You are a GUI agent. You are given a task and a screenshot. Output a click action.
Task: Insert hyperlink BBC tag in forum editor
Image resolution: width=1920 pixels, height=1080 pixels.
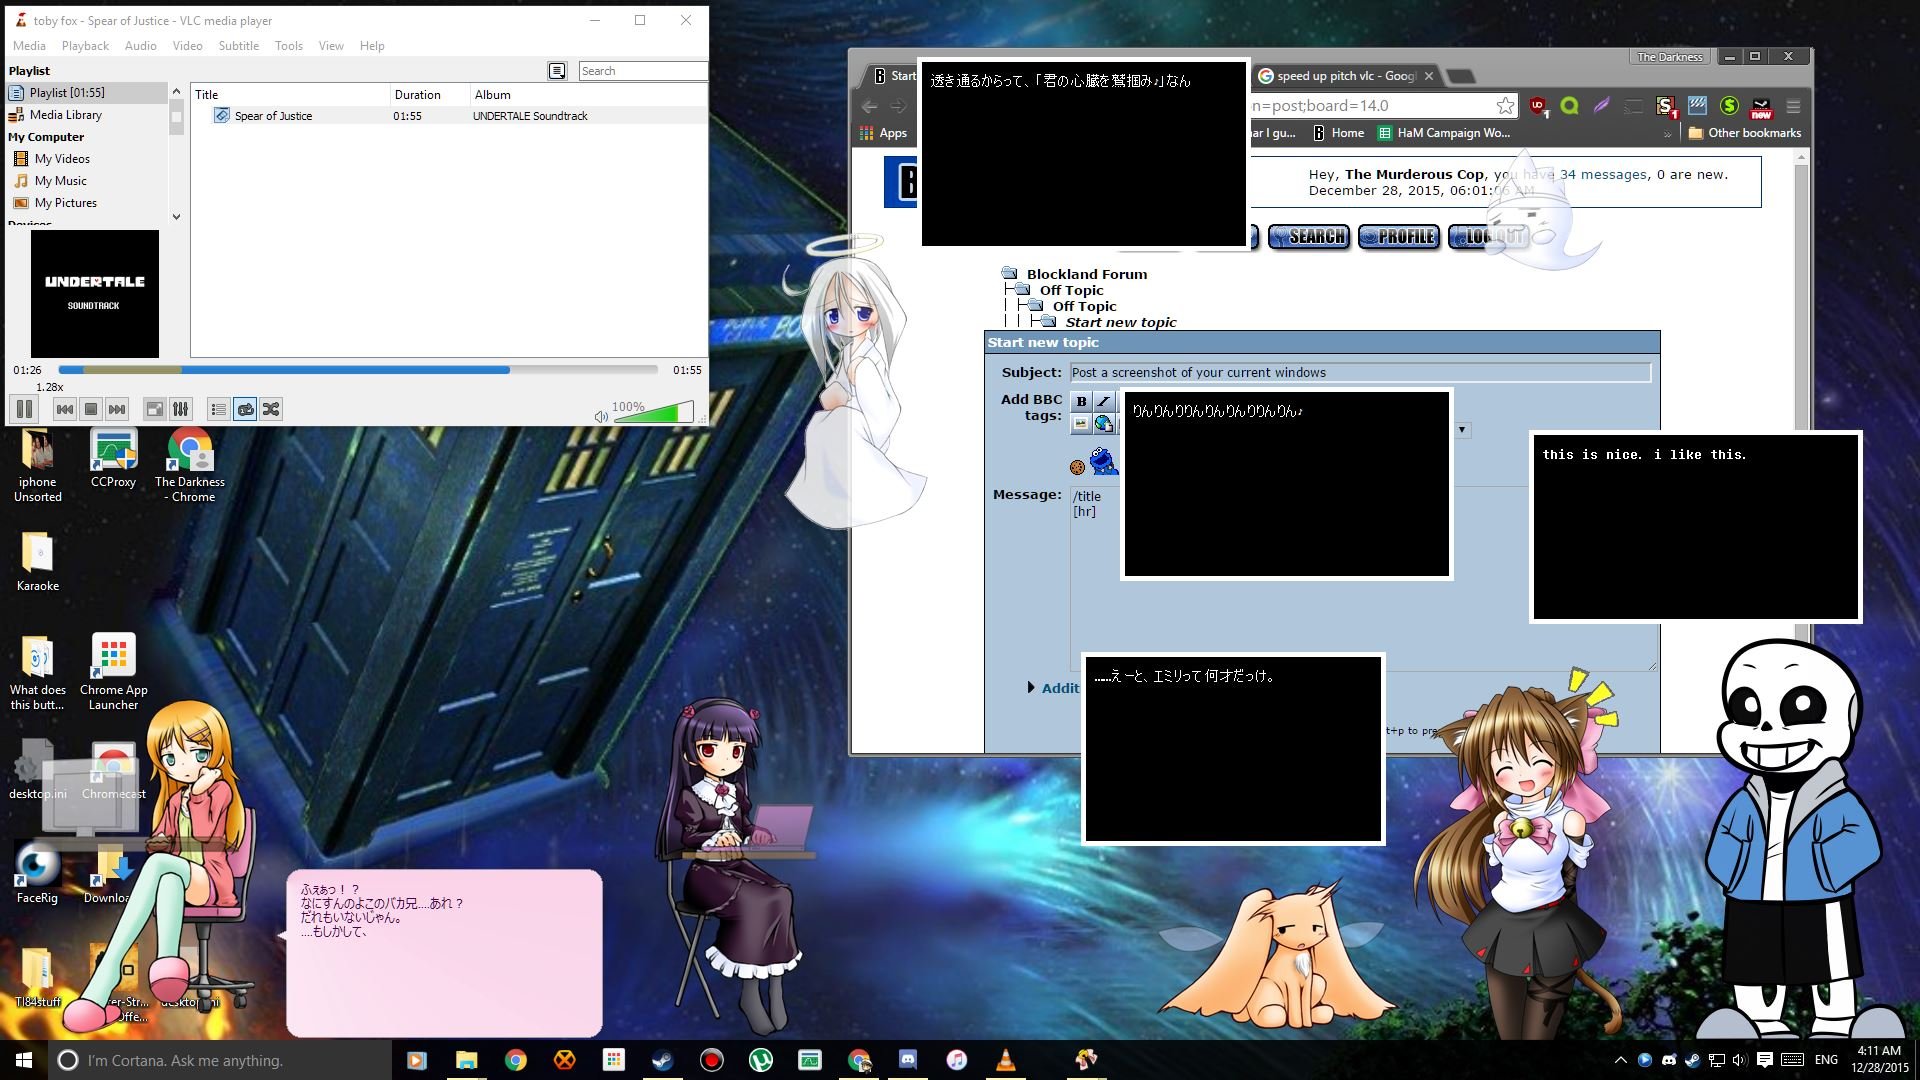(x=1104, y=424)
